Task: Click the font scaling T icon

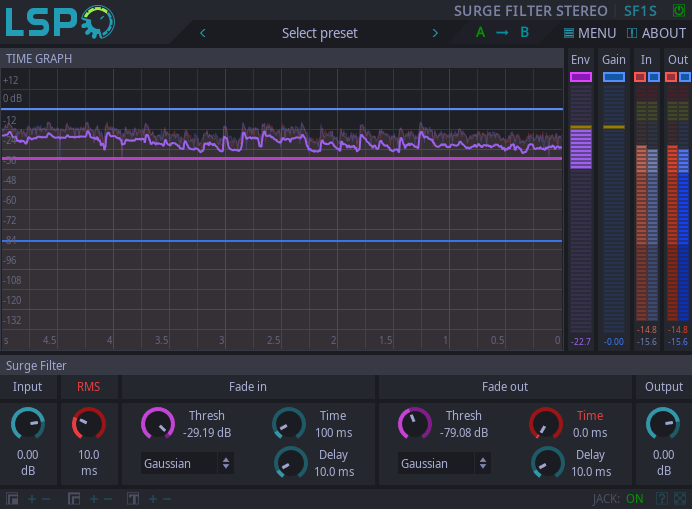Action: coord(133,499)
